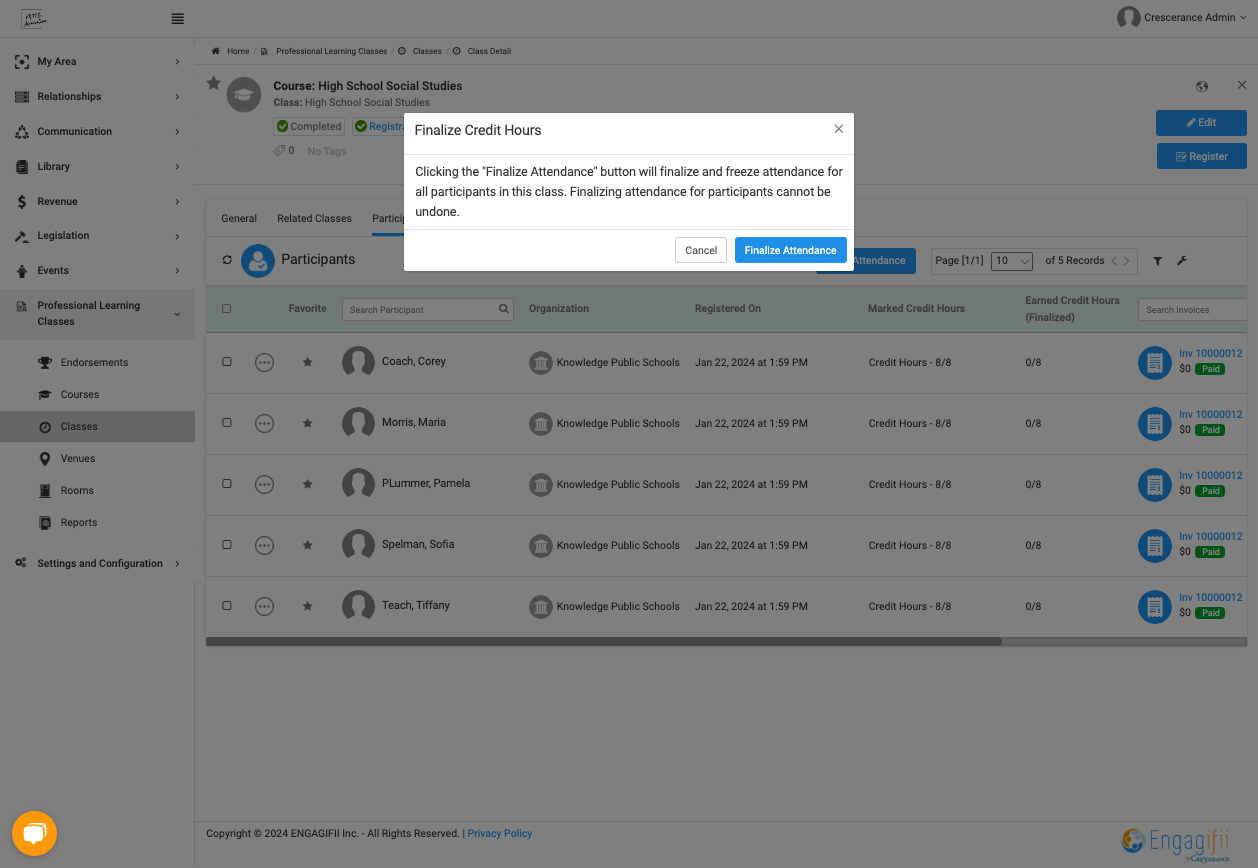1258x868 pixels.
Task: Click Professional Learning Classes breadcrumb
Action: 331,51
